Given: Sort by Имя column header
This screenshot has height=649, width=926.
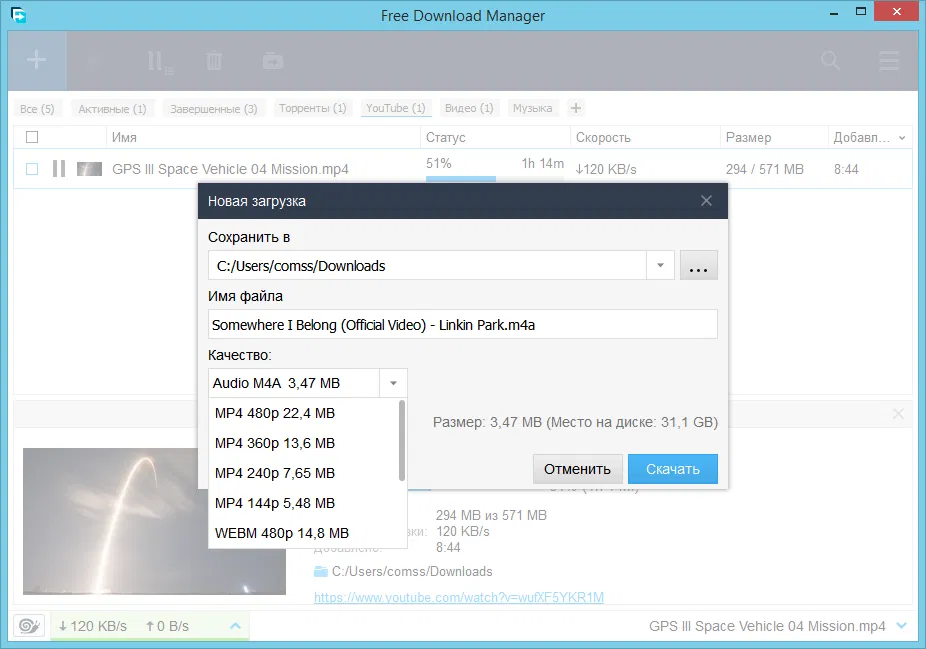Looking at the screenshot, I should pyautogui.click(x=263, y=138).
